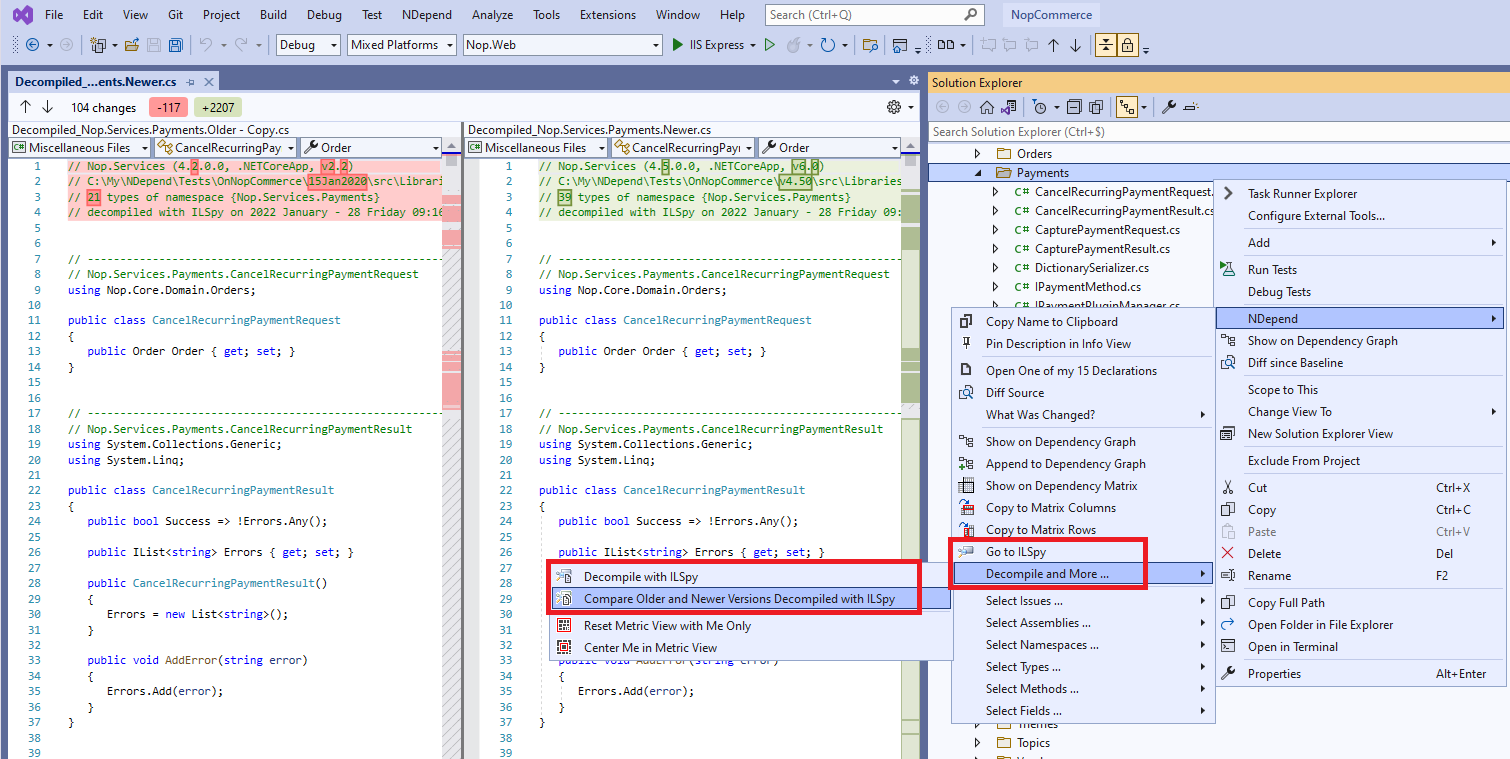Click the Save All toolbar icon
This screenshot has height=759, width=1510.
tap(175, 45)
